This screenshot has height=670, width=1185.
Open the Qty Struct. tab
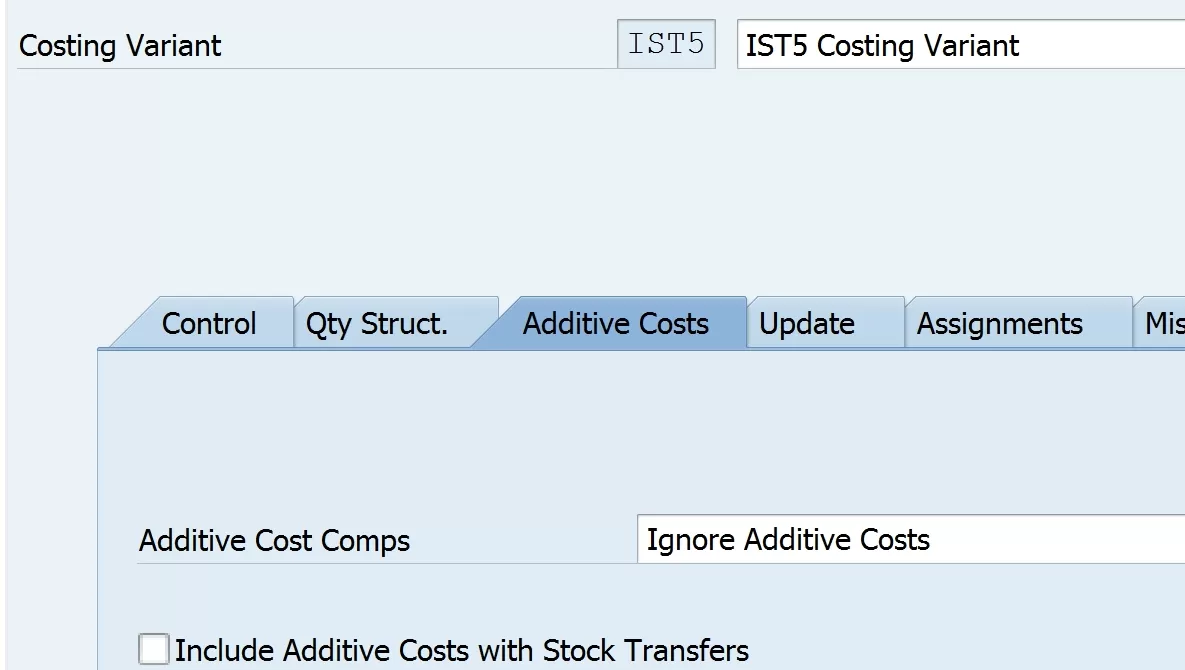[377, 324]
